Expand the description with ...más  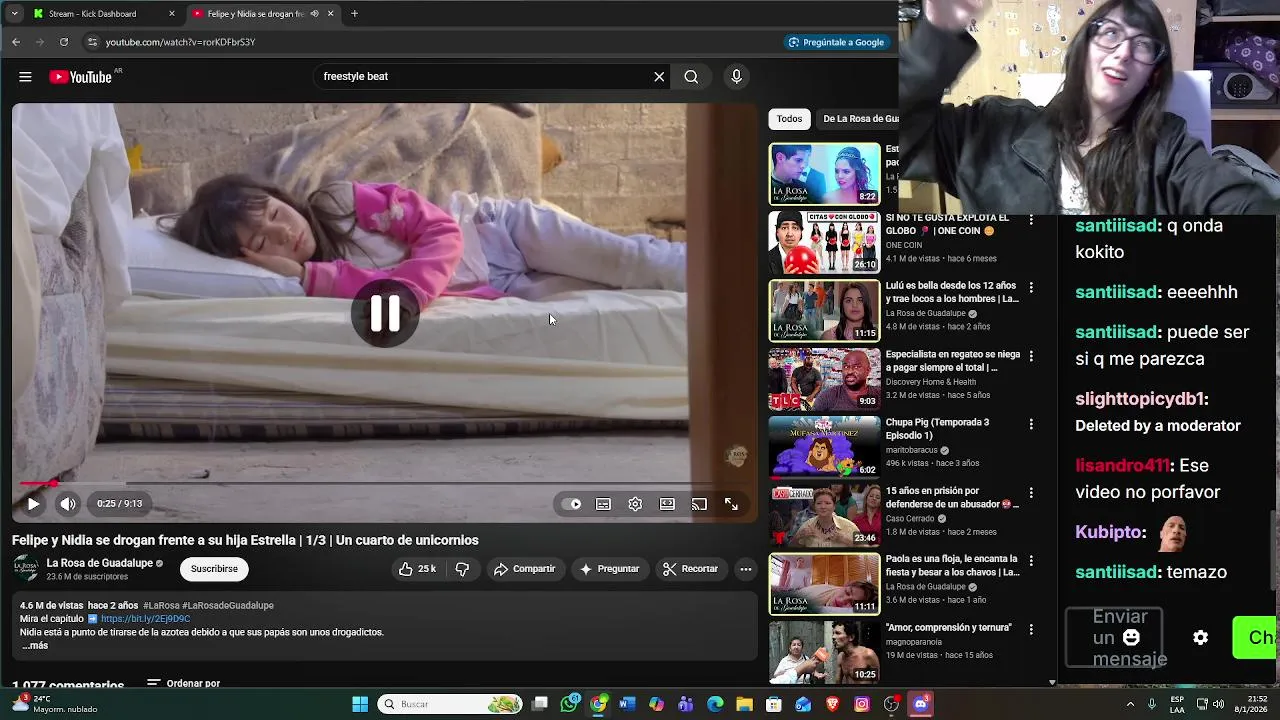(35, 646)
